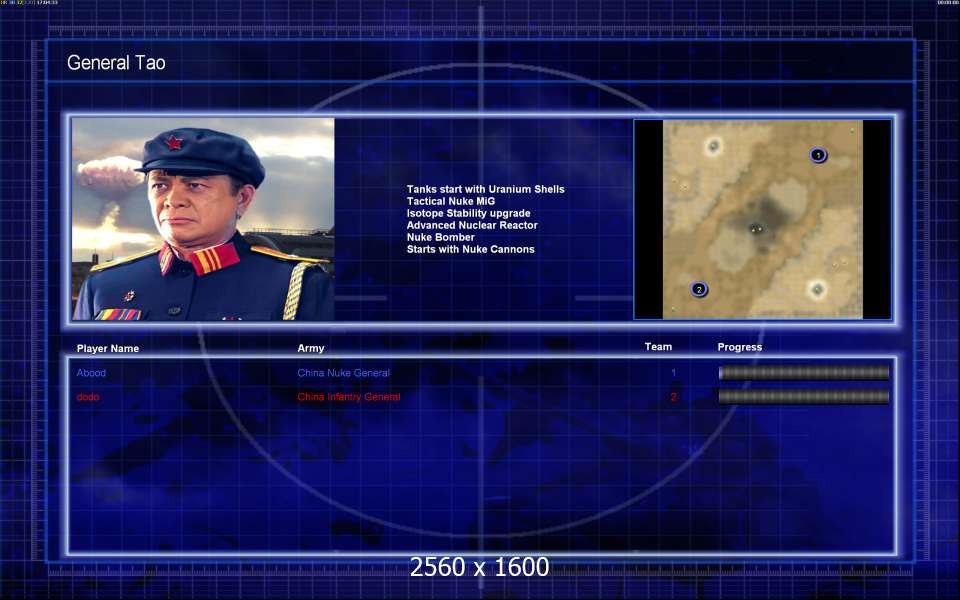
Task: Click the dodo loading progress bar
Action: point(803,397)
